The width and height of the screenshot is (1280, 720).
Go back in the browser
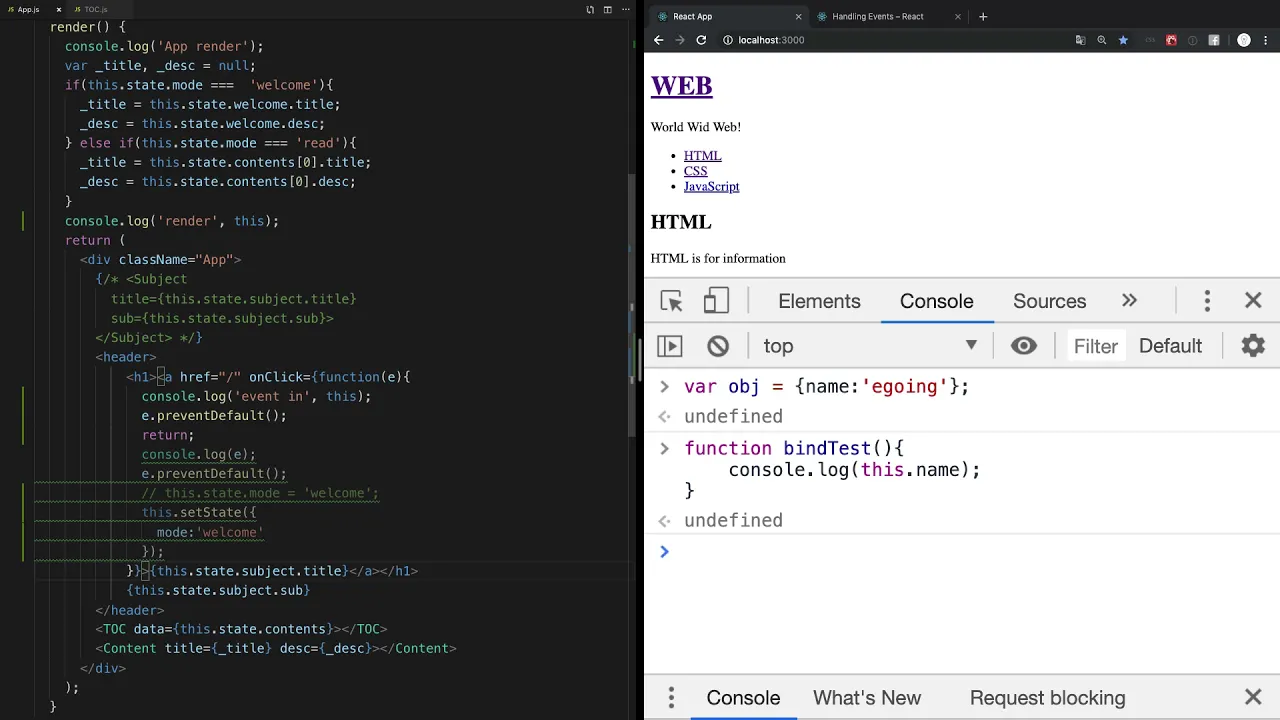pyautogui.click(x=658, y=40)
